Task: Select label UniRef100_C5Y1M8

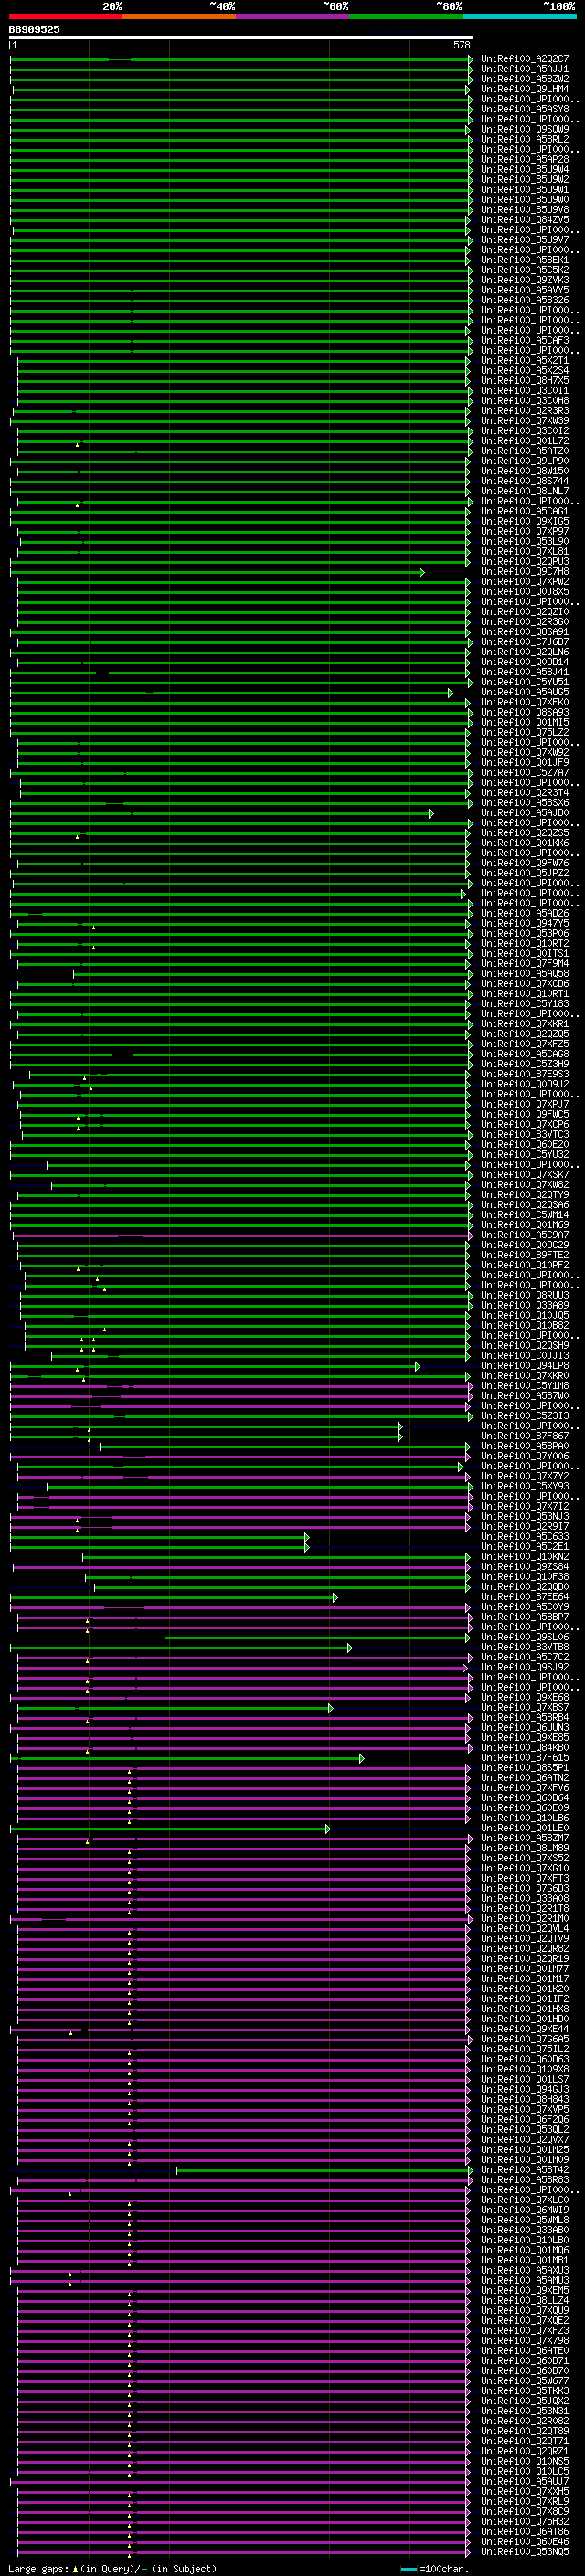Action: 525,1386
